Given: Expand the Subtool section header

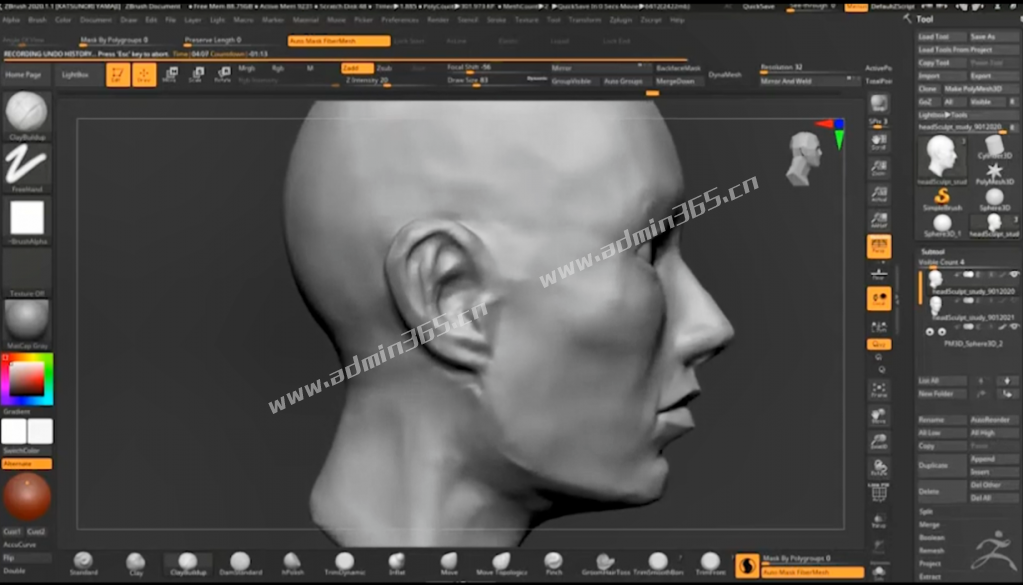Looking at the screenshot, I should (x=933, y=252).
